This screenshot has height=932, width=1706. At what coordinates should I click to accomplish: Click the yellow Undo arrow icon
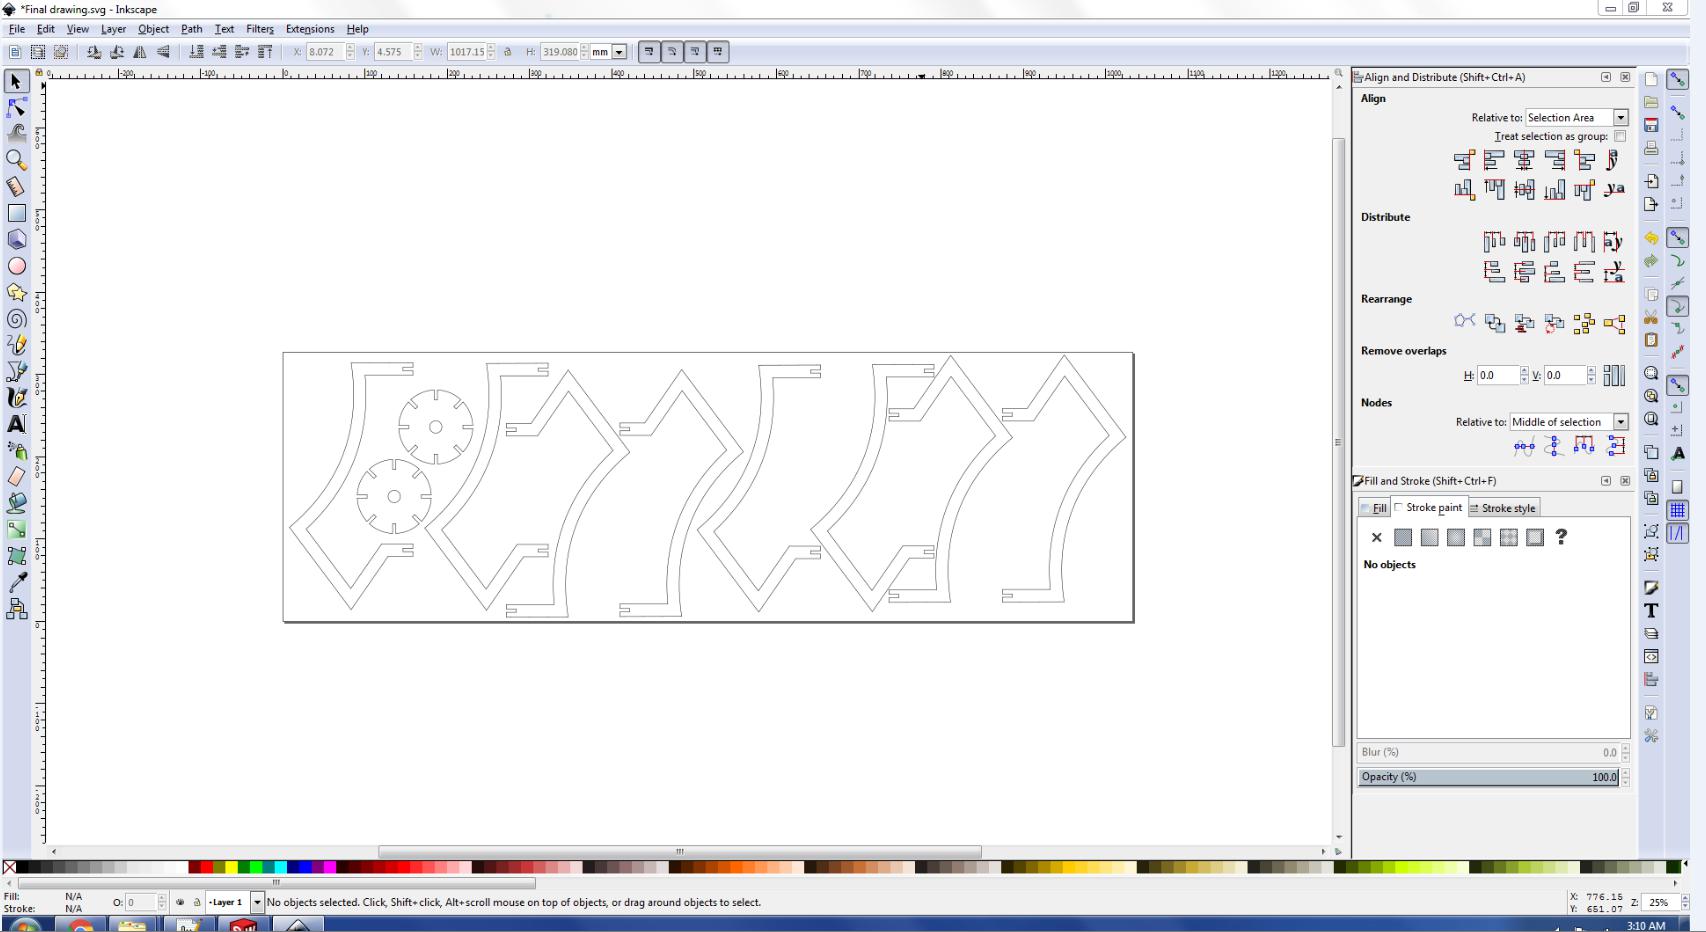(1651, 238)
